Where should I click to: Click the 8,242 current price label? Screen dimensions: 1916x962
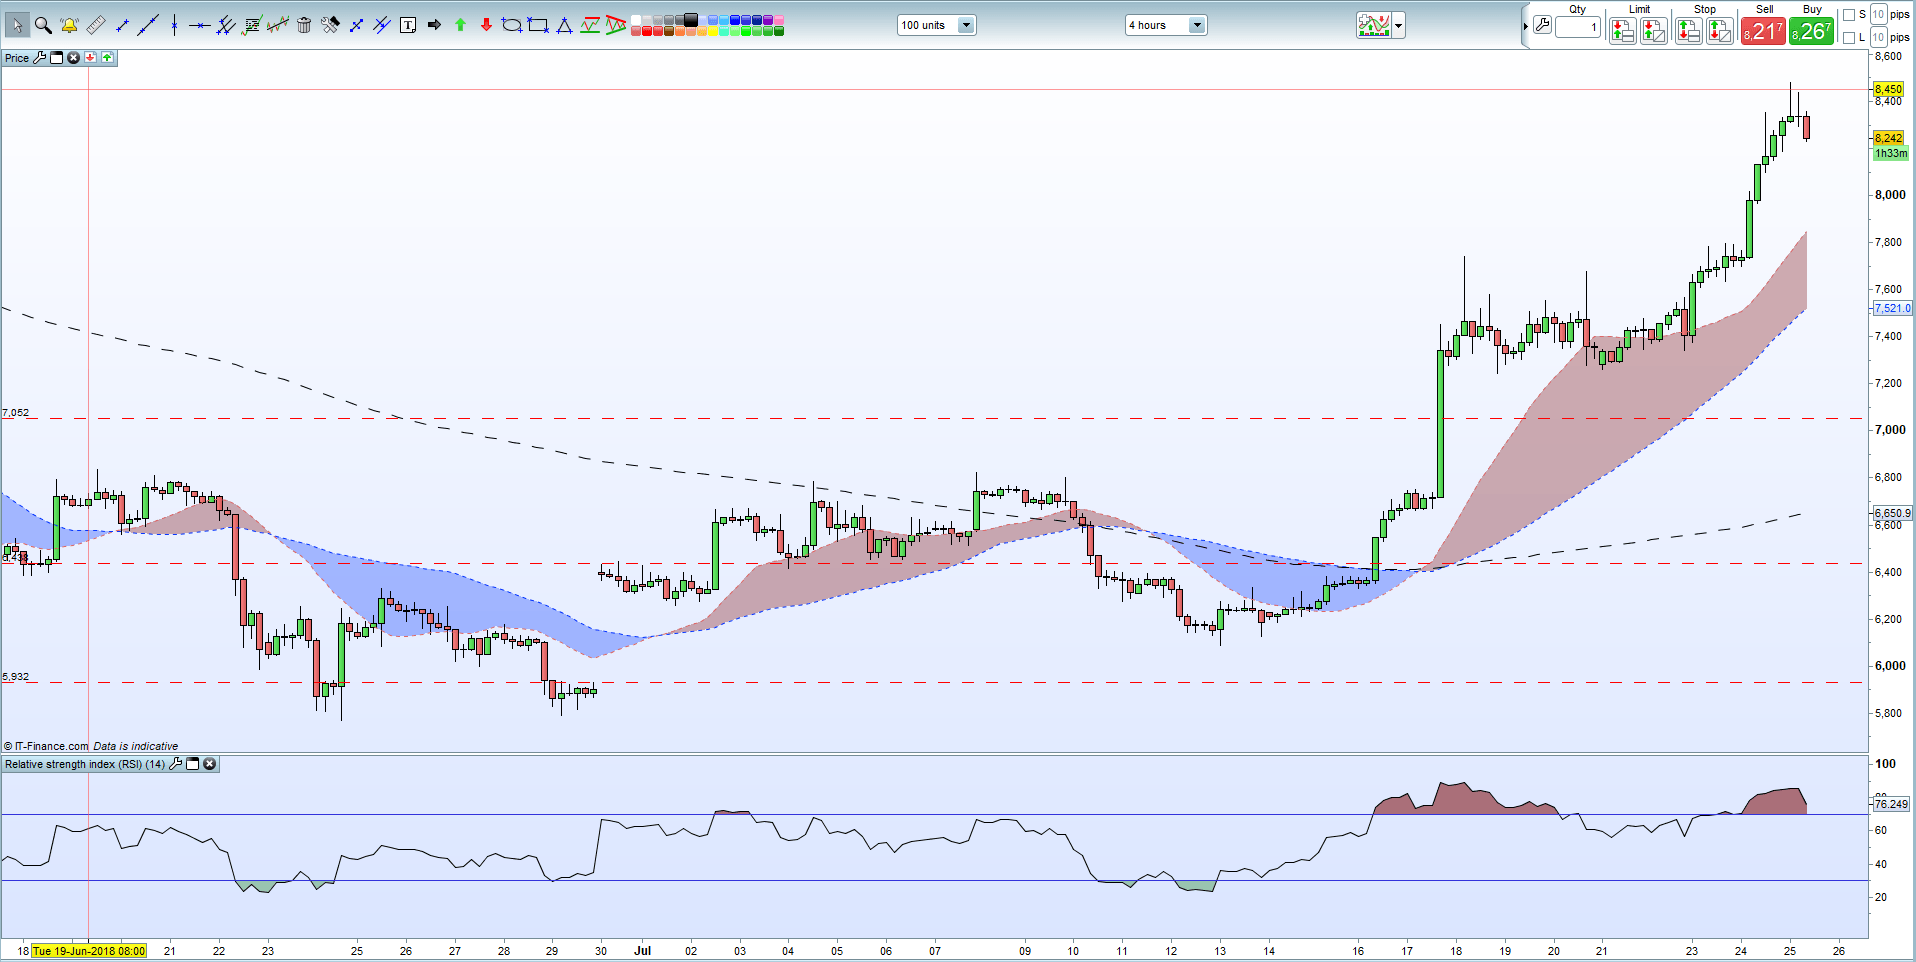(1888, 138)
